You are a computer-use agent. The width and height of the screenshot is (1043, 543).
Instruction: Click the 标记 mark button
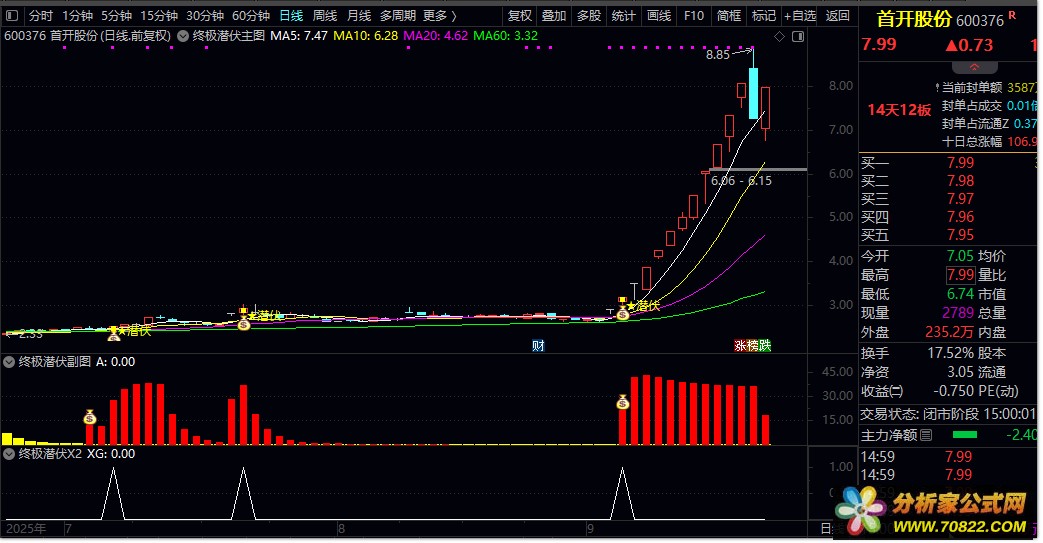coord(764,15)
